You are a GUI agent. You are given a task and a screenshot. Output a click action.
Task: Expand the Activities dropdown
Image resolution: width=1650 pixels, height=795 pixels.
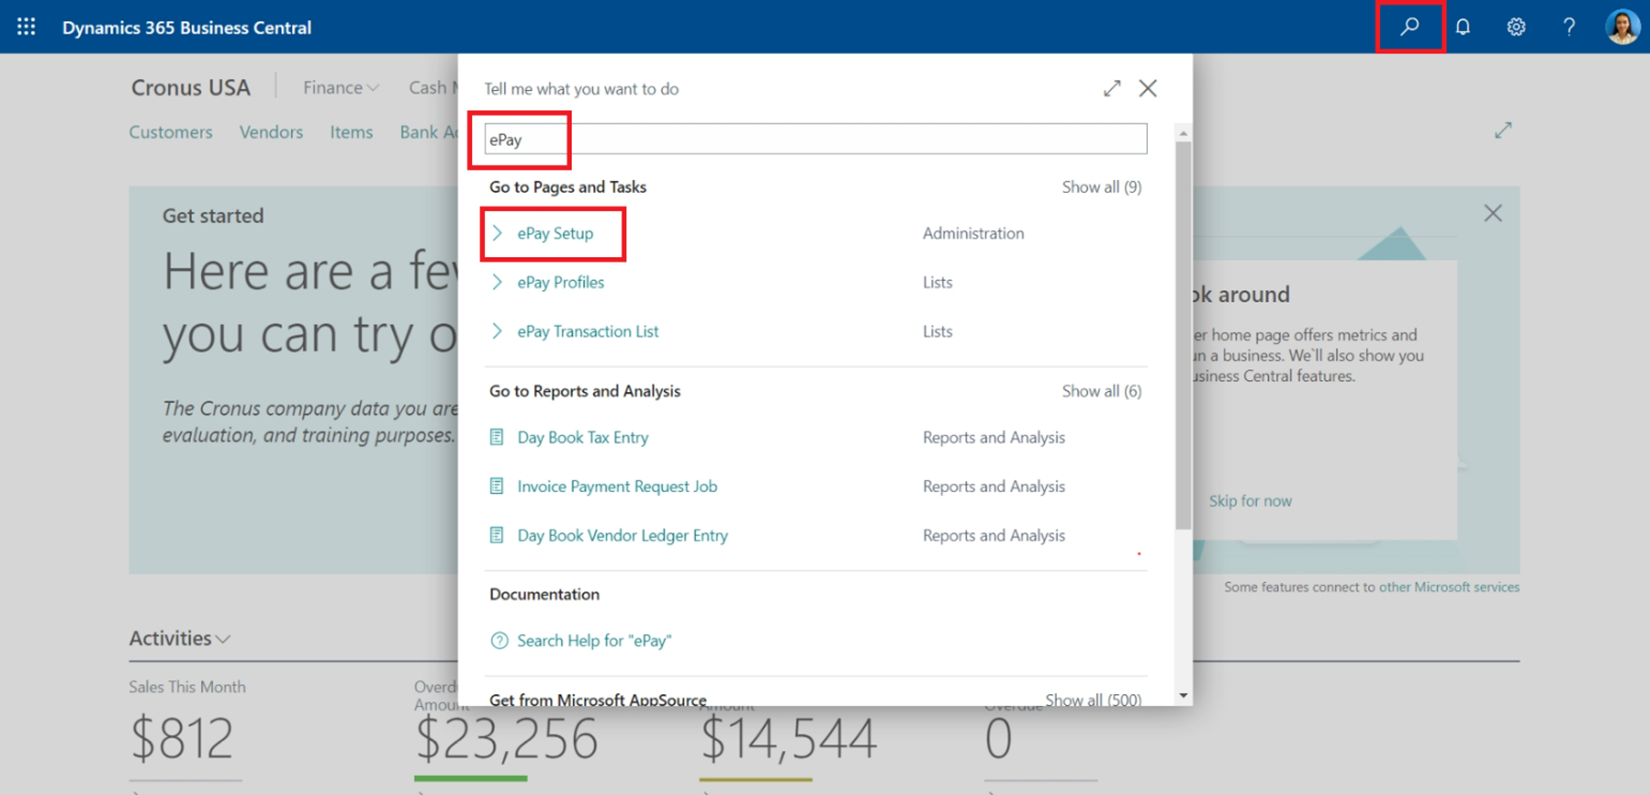(x=180, y=638)
